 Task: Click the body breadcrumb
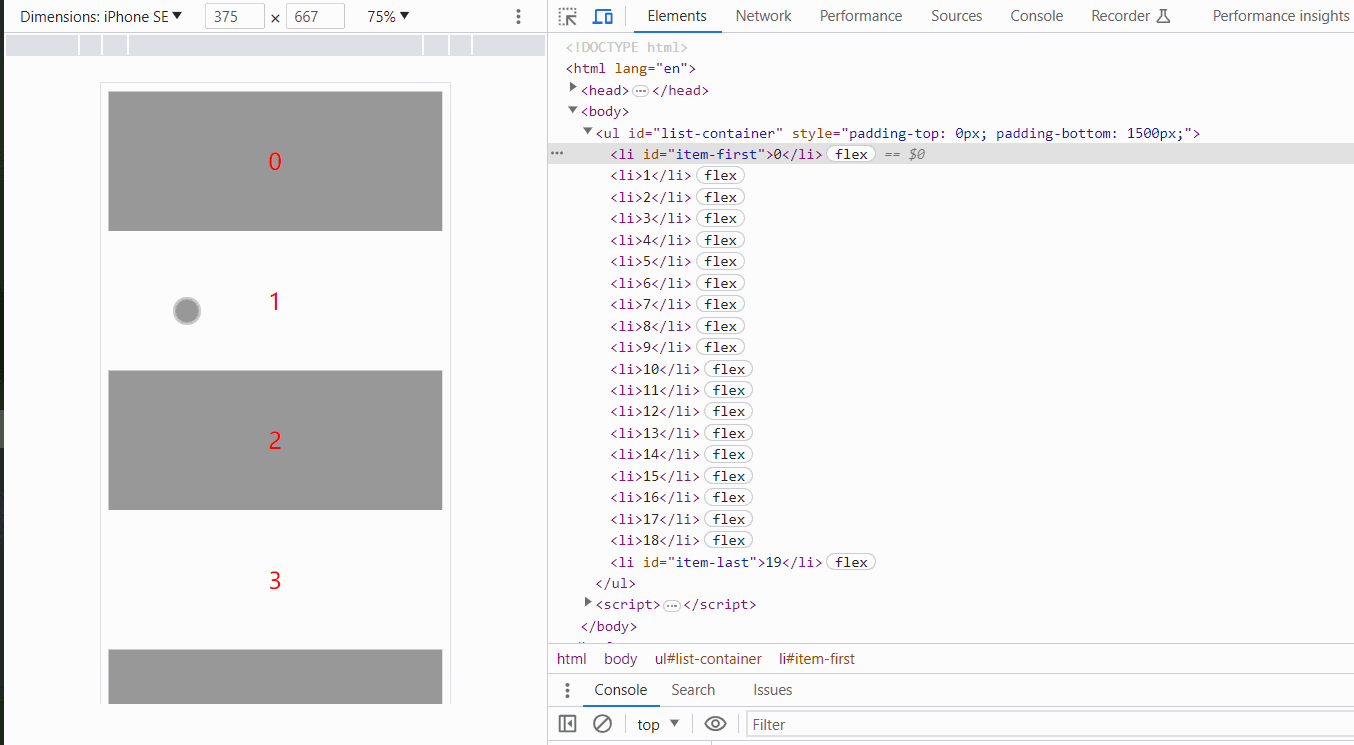pos(620,659)
